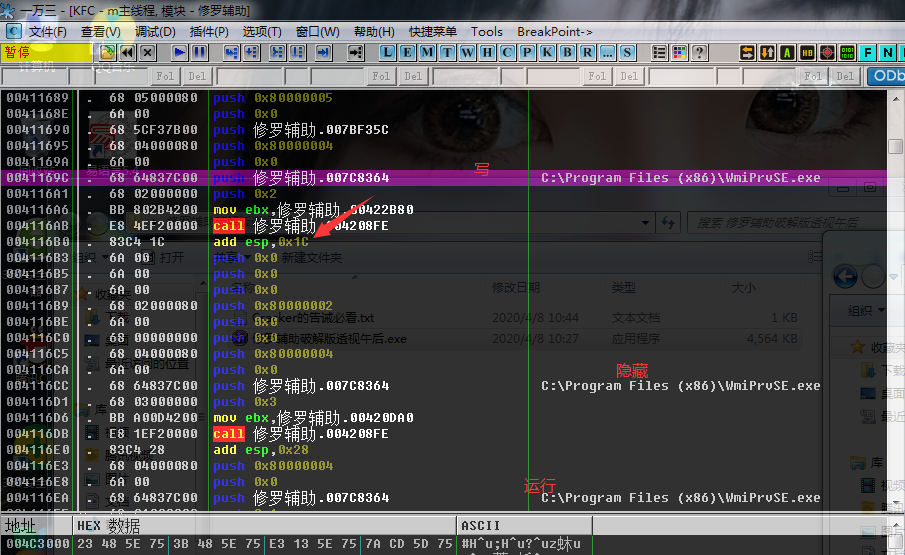Expand the 组织 dropdown in right Explorer window

(x=866, y=310)
